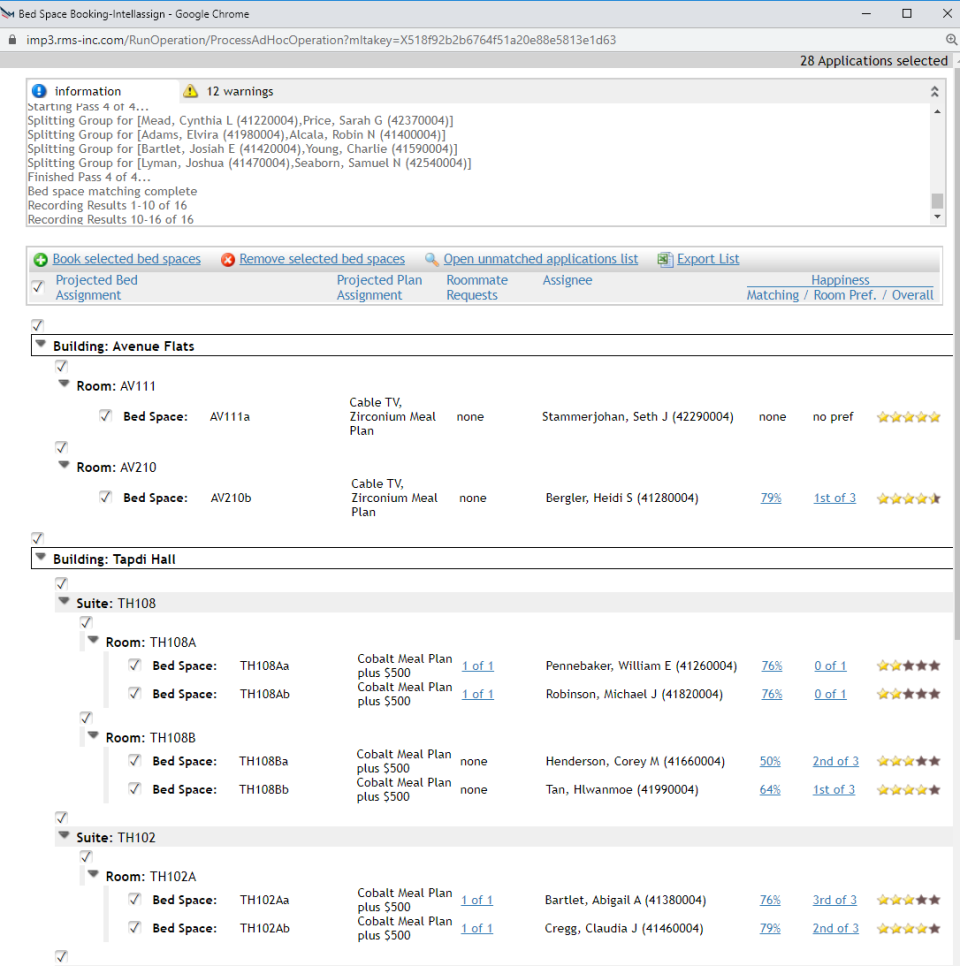Collapse the Building: Tapdi Hall group
Screen dimensions: 960x966
click(x=41, y=558)
